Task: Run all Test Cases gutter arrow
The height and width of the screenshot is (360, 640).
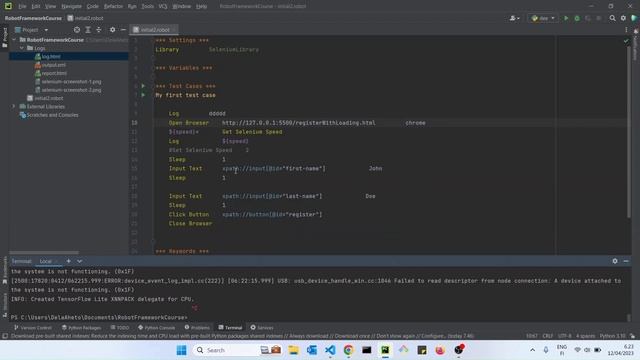Action: (143, 86)
